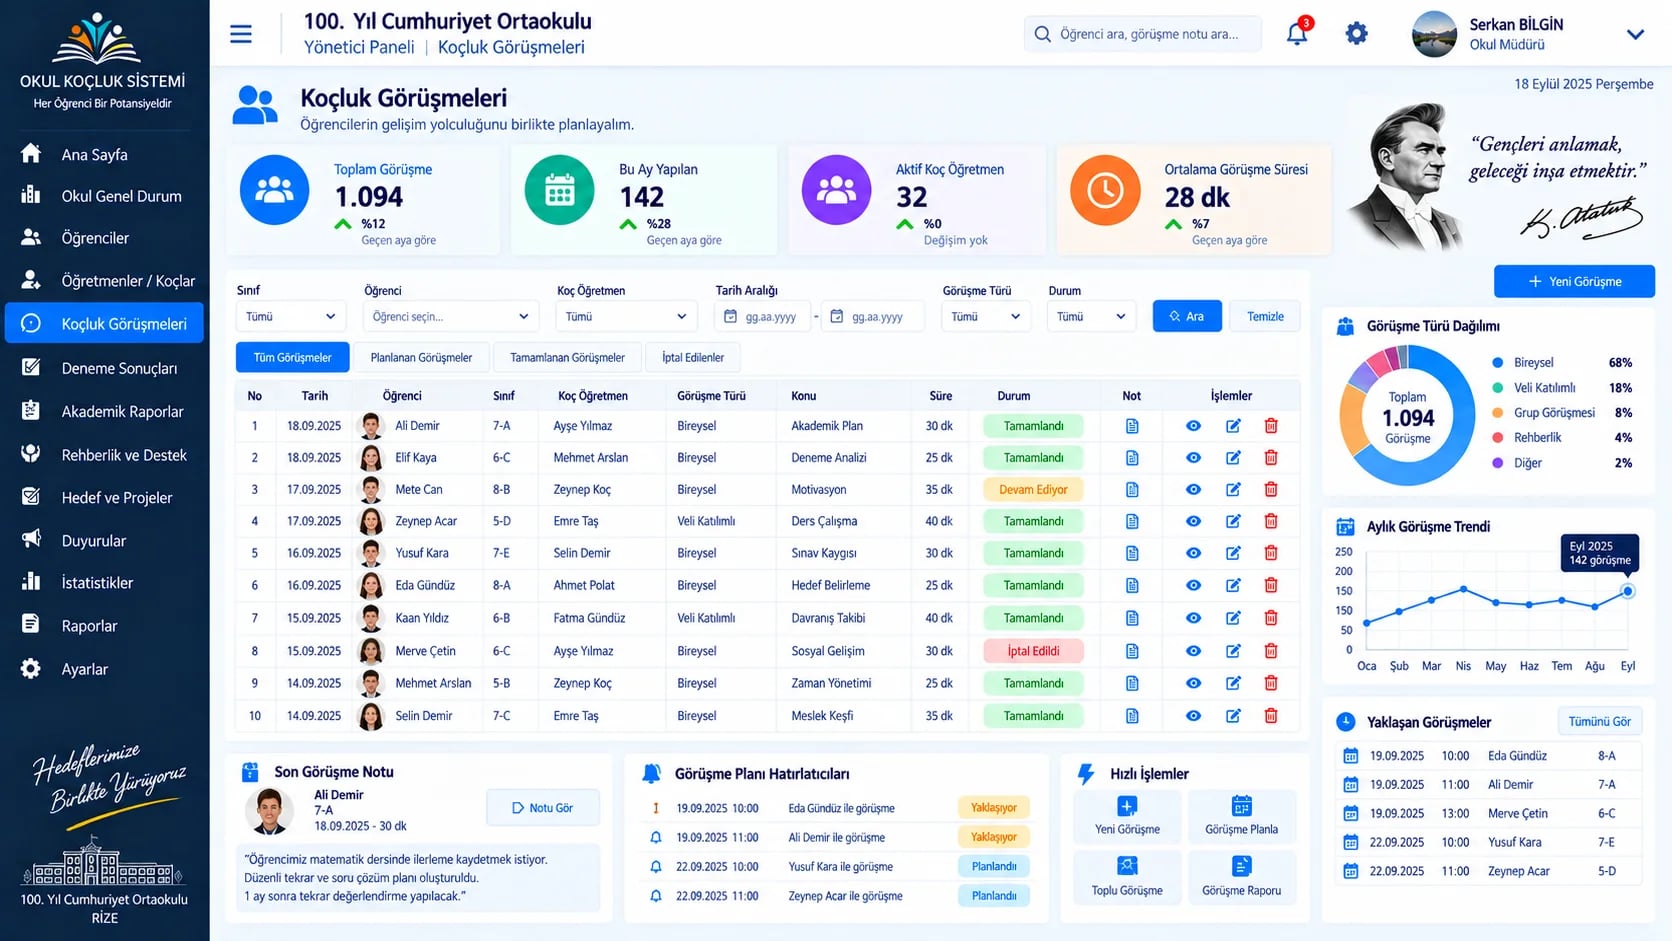View details eye for Zeynep Acar row
Image resolution: width=1672 pixels, height=941 pixels.
pyautogui.click(x=1193, y=521)
